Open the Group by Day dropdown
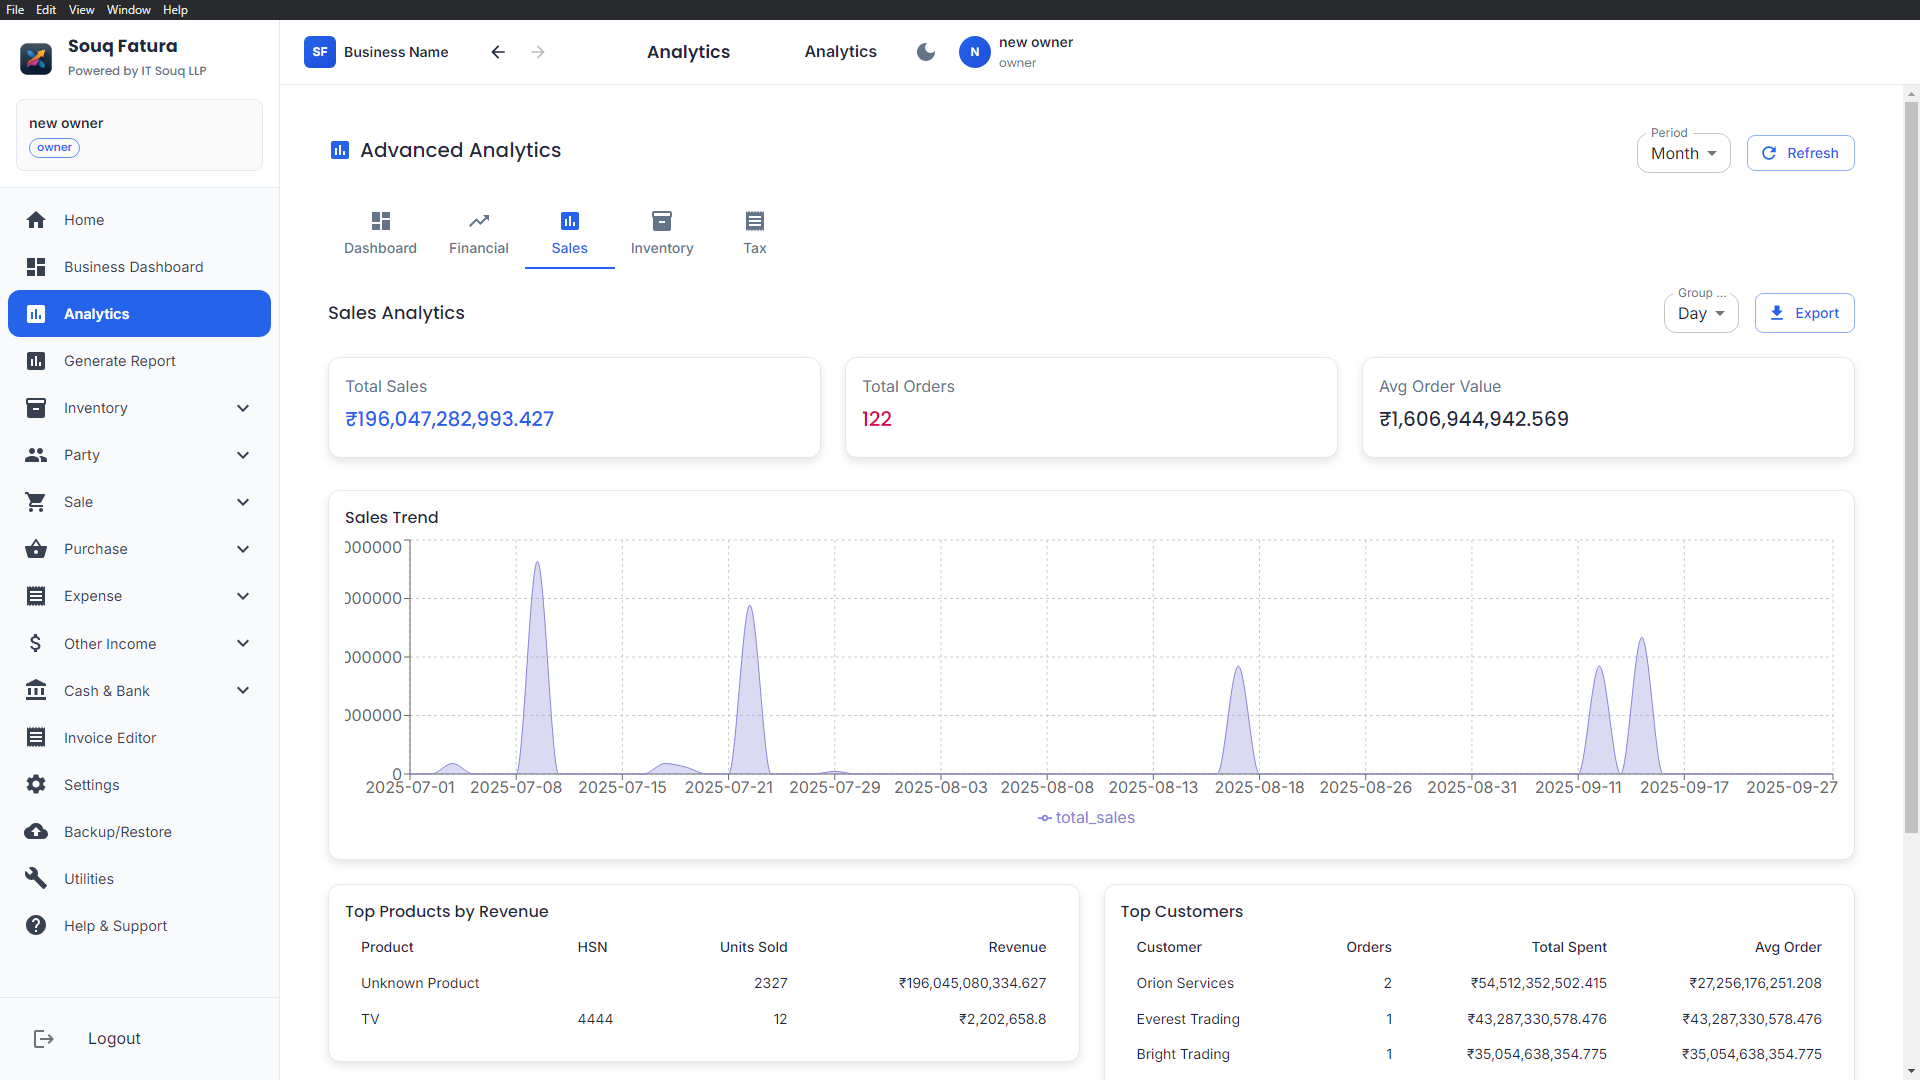The width and height of the screenshot is (1920, 1080). pyautogui.click(x=1700, y=313)
